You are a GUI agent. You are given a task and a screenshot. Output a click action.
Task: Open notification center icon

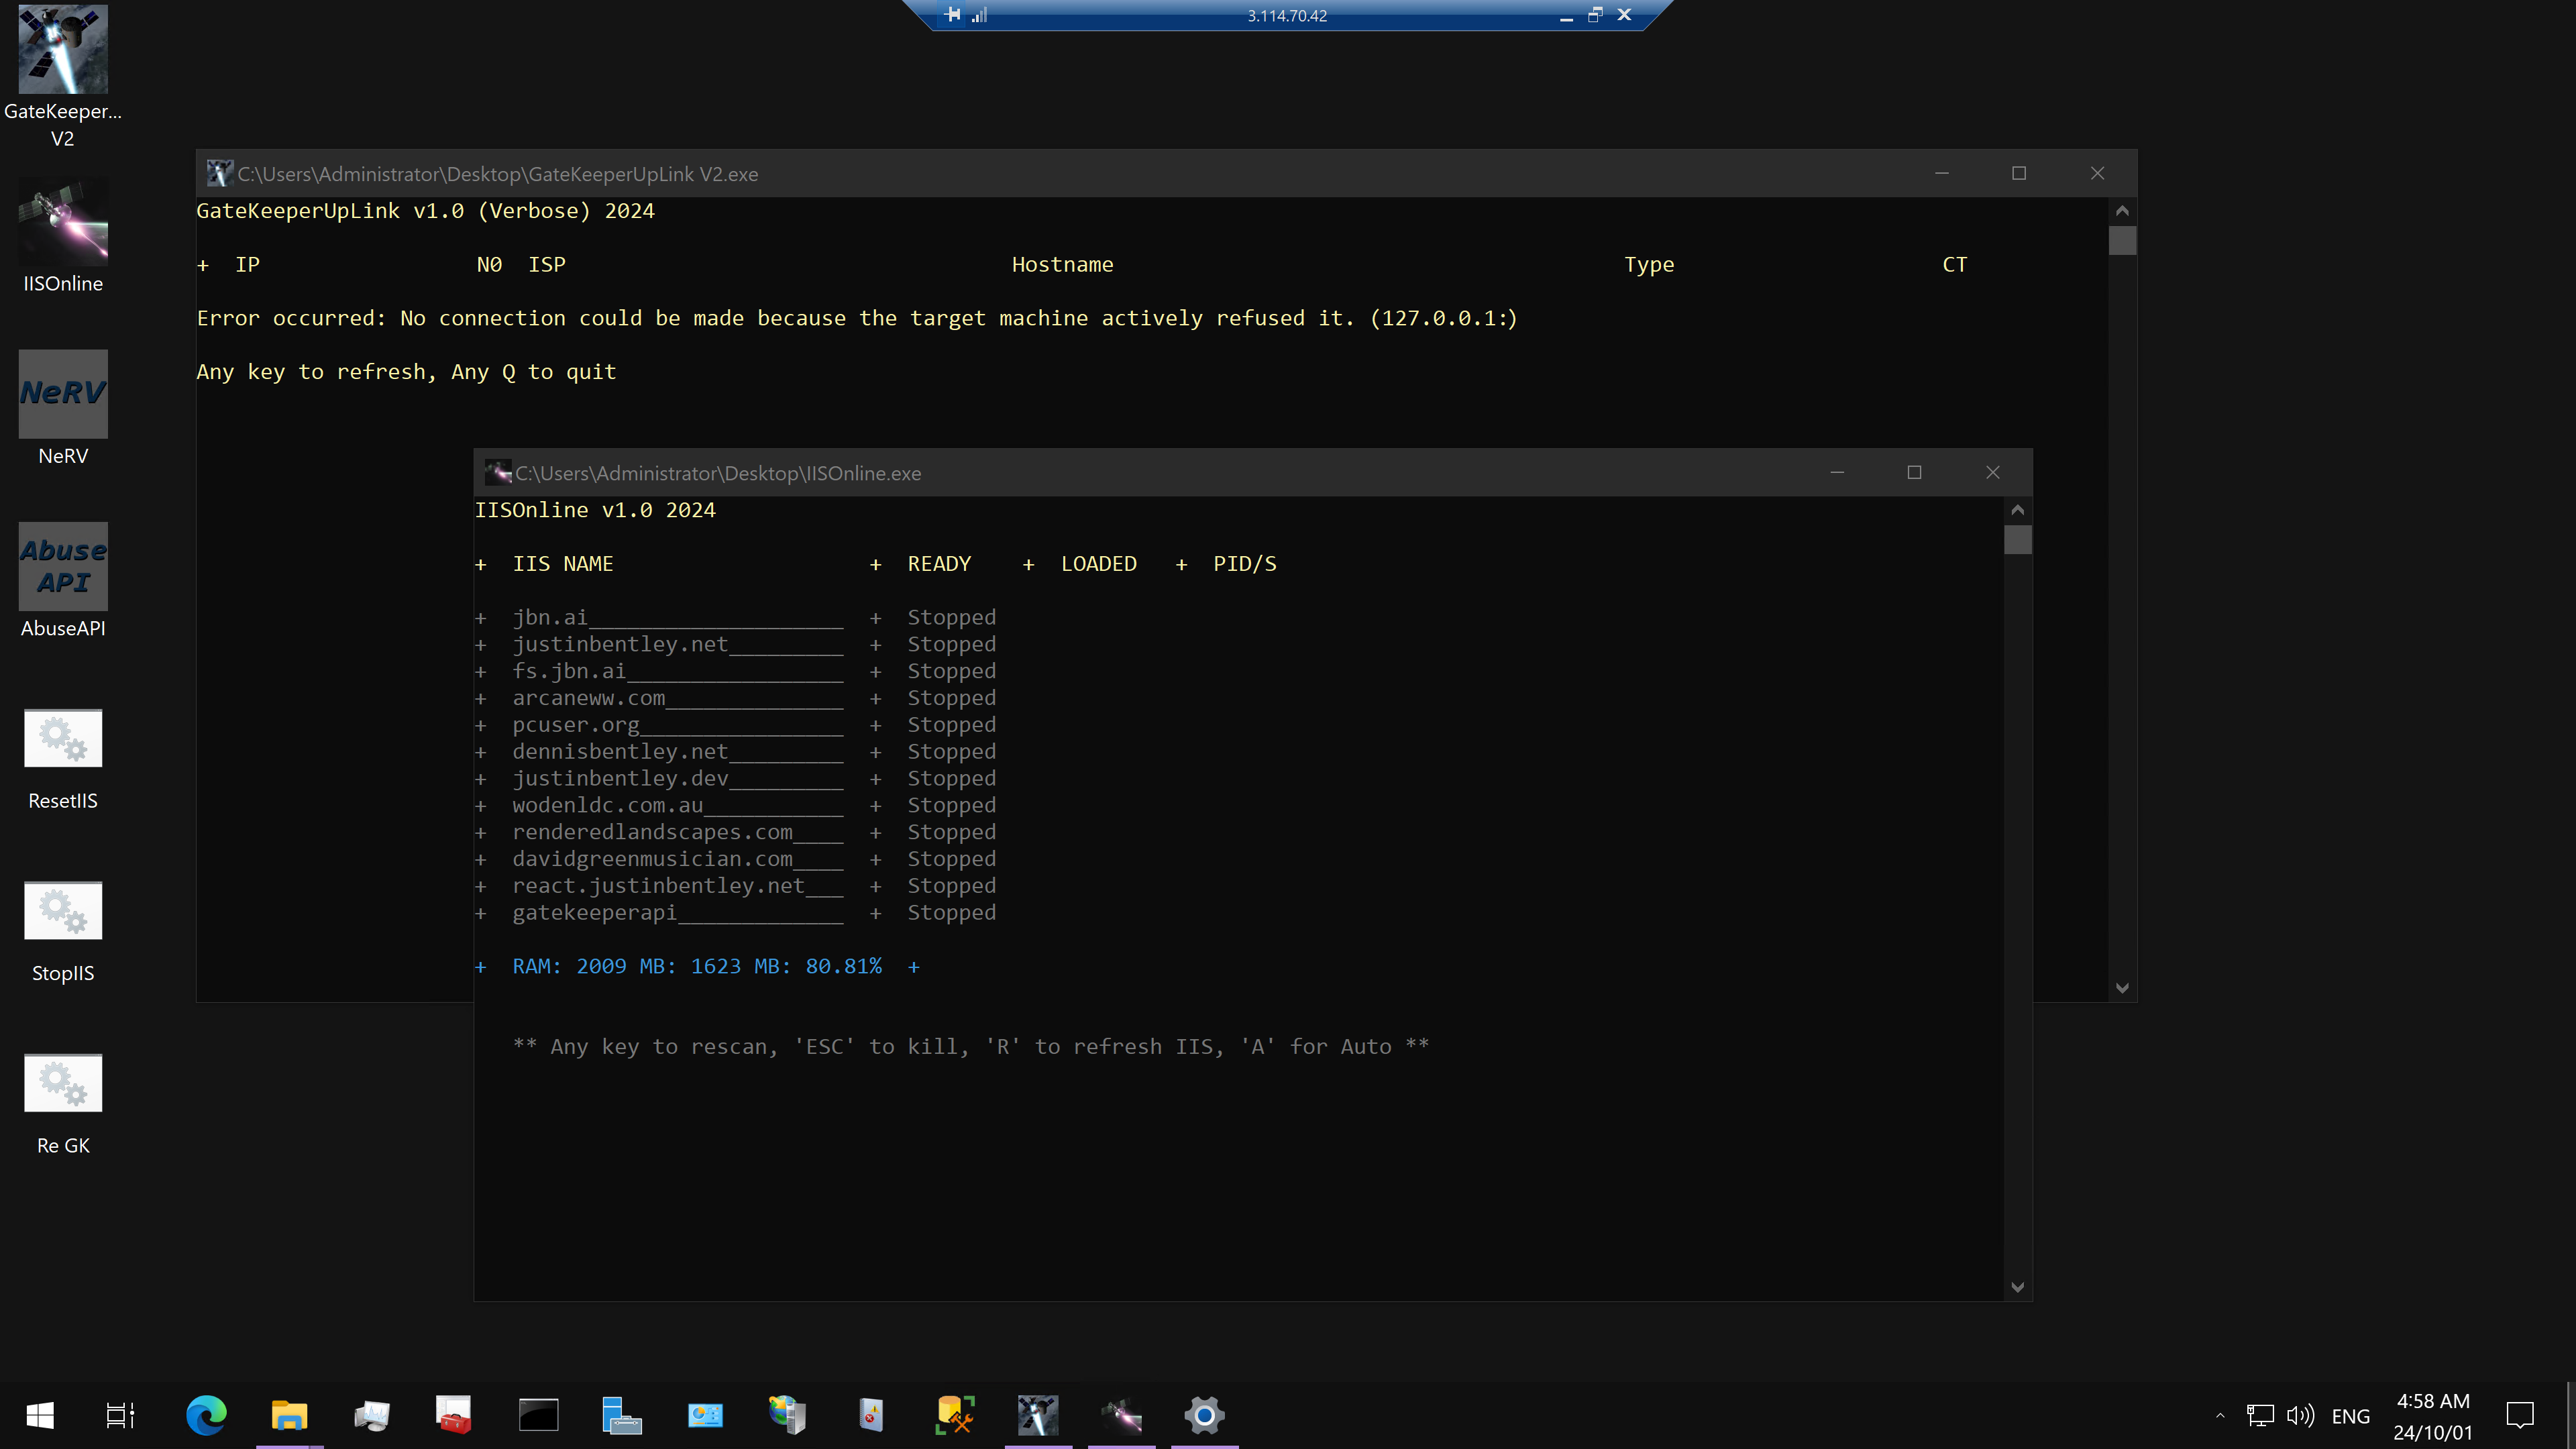coord(2520,1416)
